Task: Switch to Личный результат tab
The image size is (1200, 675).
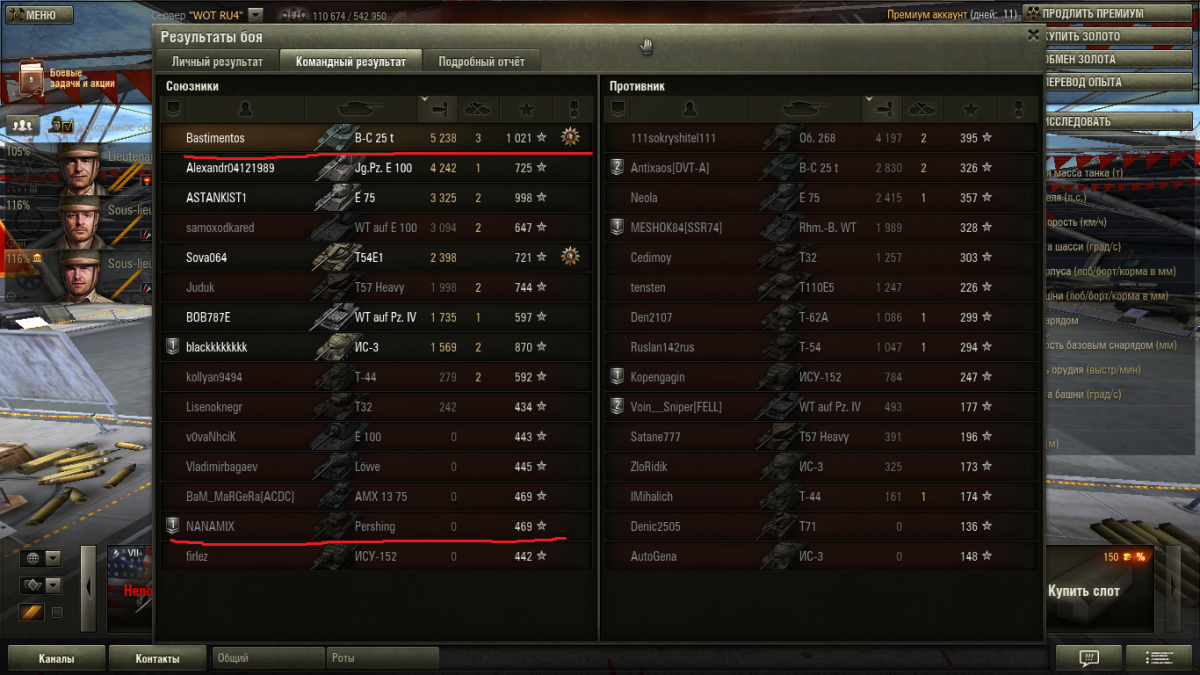Action: coord(217,61)
